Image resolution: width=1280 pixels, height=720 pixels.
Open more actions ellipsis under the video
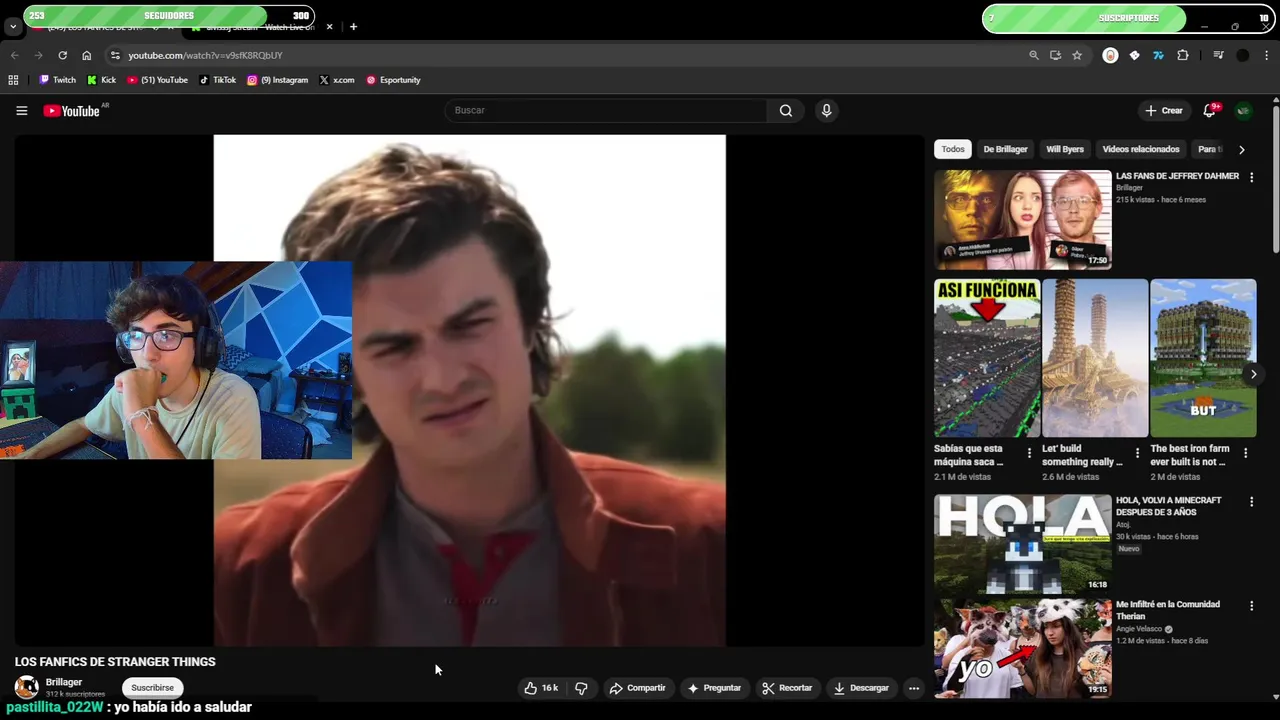[x=913, y=688]
